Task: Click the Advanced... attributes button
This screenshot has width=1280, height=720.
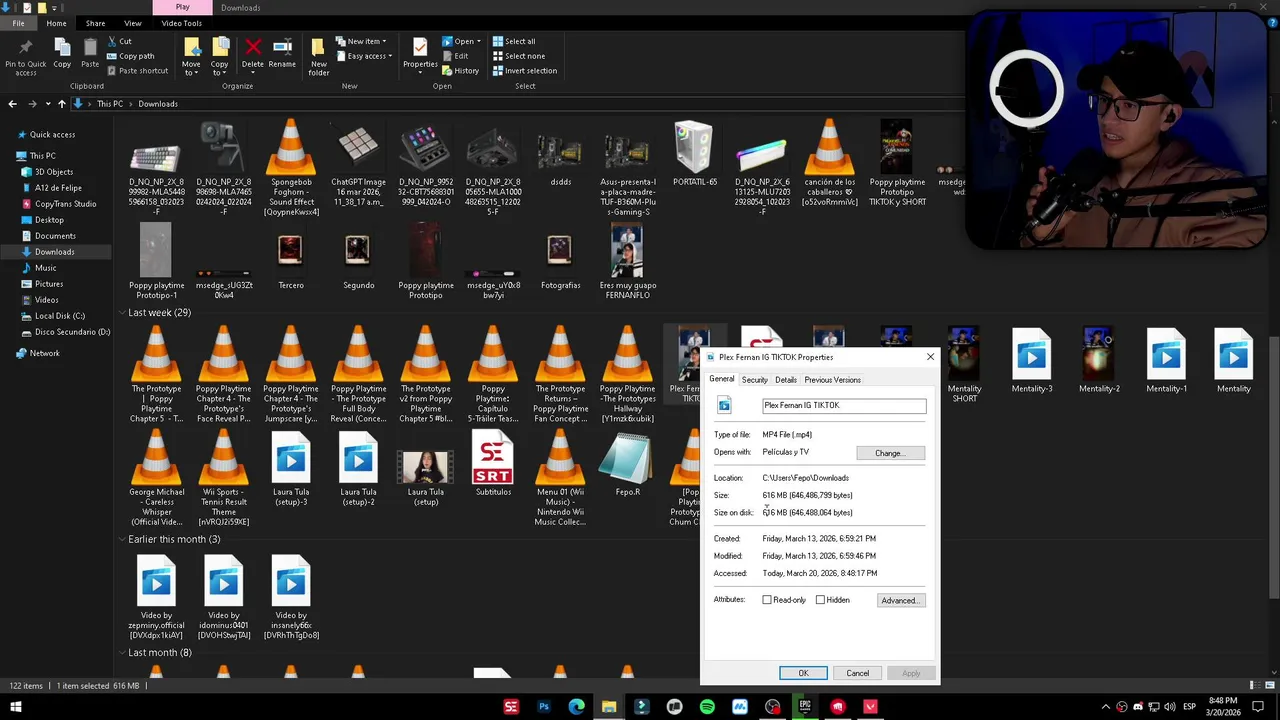Action: [x=901, y=600]
